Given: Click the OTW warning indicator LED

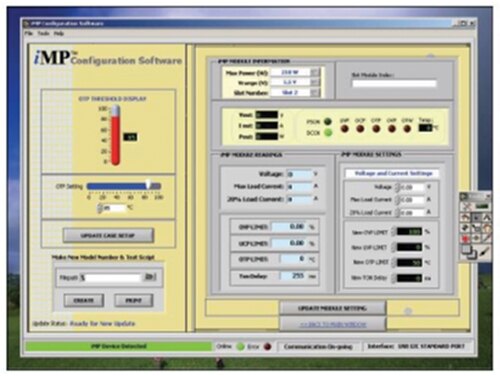Looking at the screenshot, I should point(407,129).
